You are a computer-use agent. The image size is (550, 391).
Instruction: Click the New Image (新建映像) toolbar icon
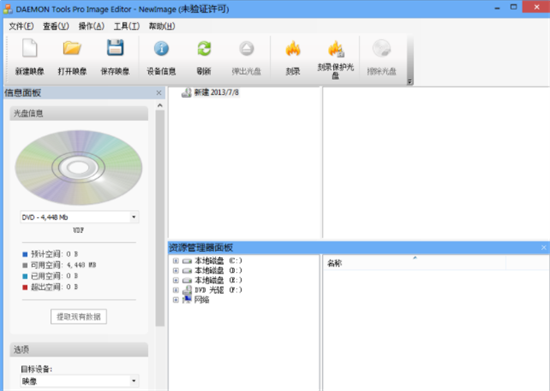[x=30, y=48]
